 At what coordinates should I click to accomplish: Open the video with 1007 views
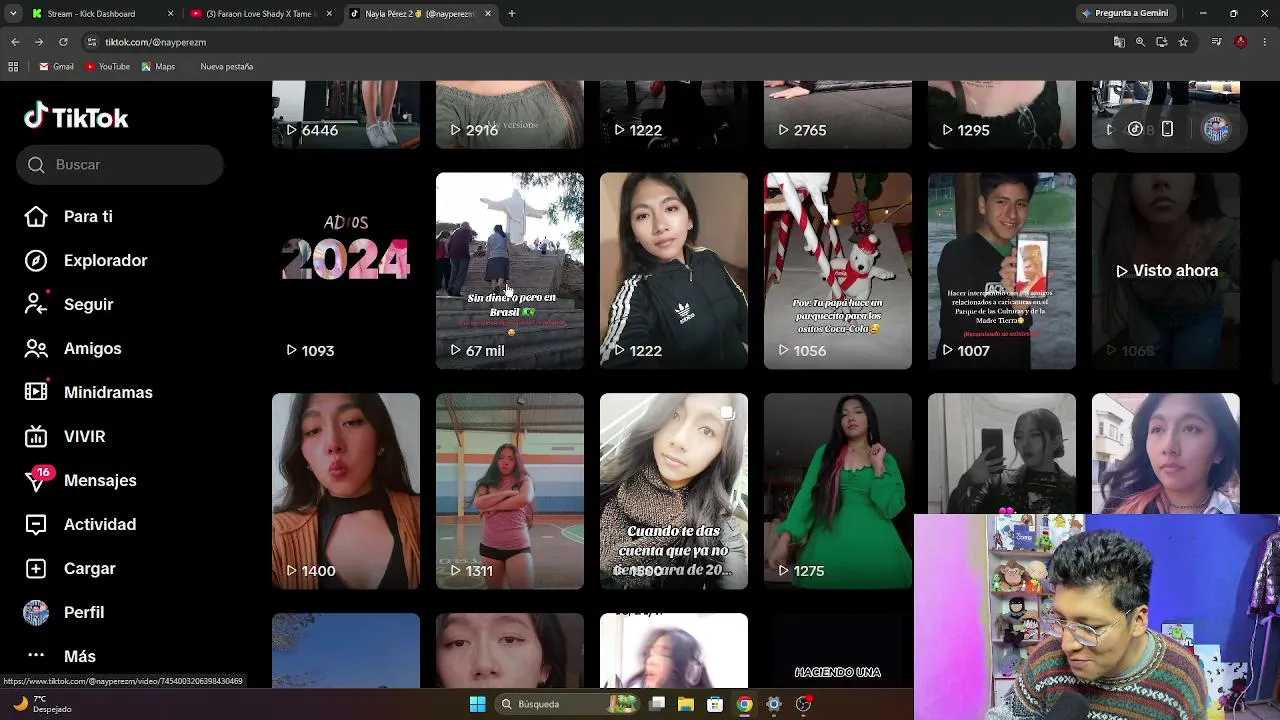1002,271
